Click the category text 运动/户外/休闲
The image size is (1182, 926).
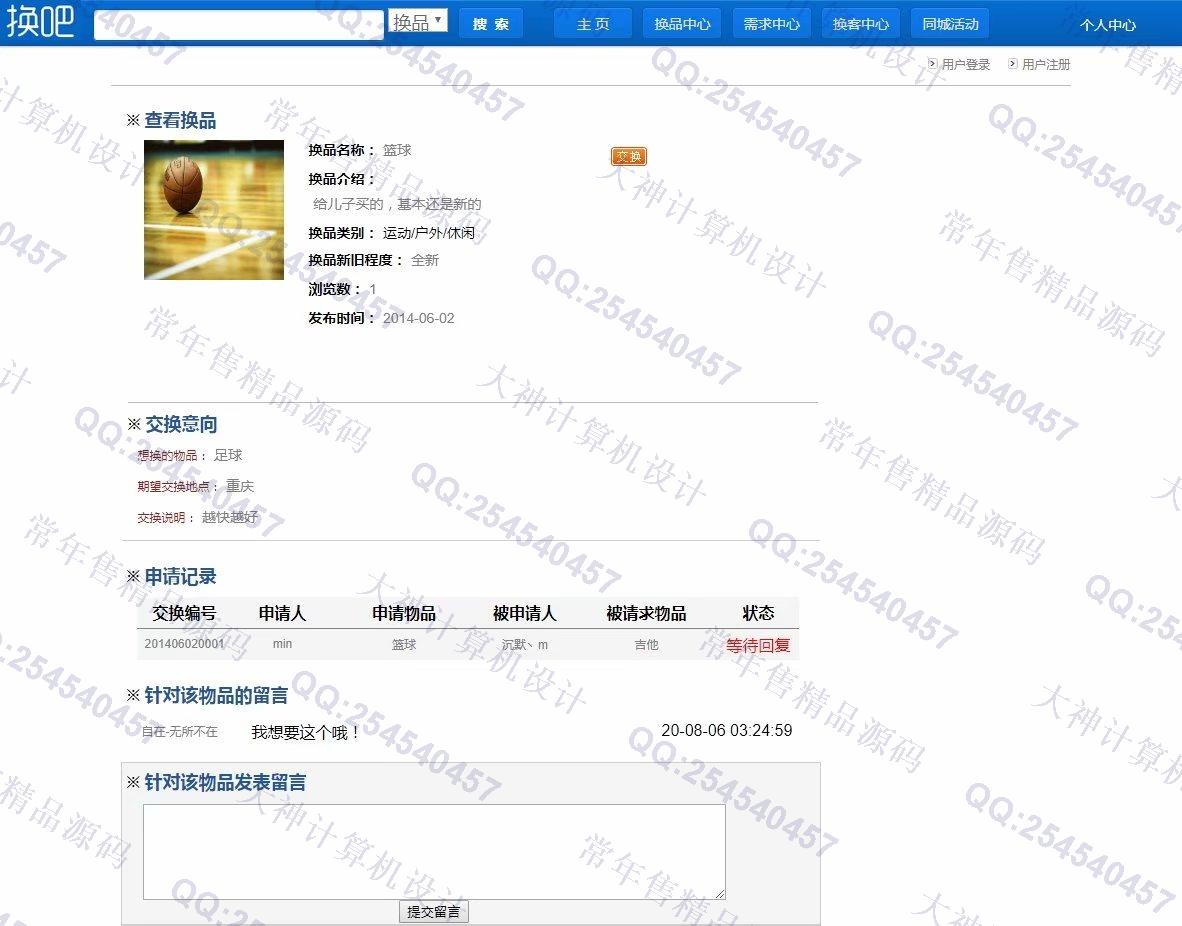[428, 233]
